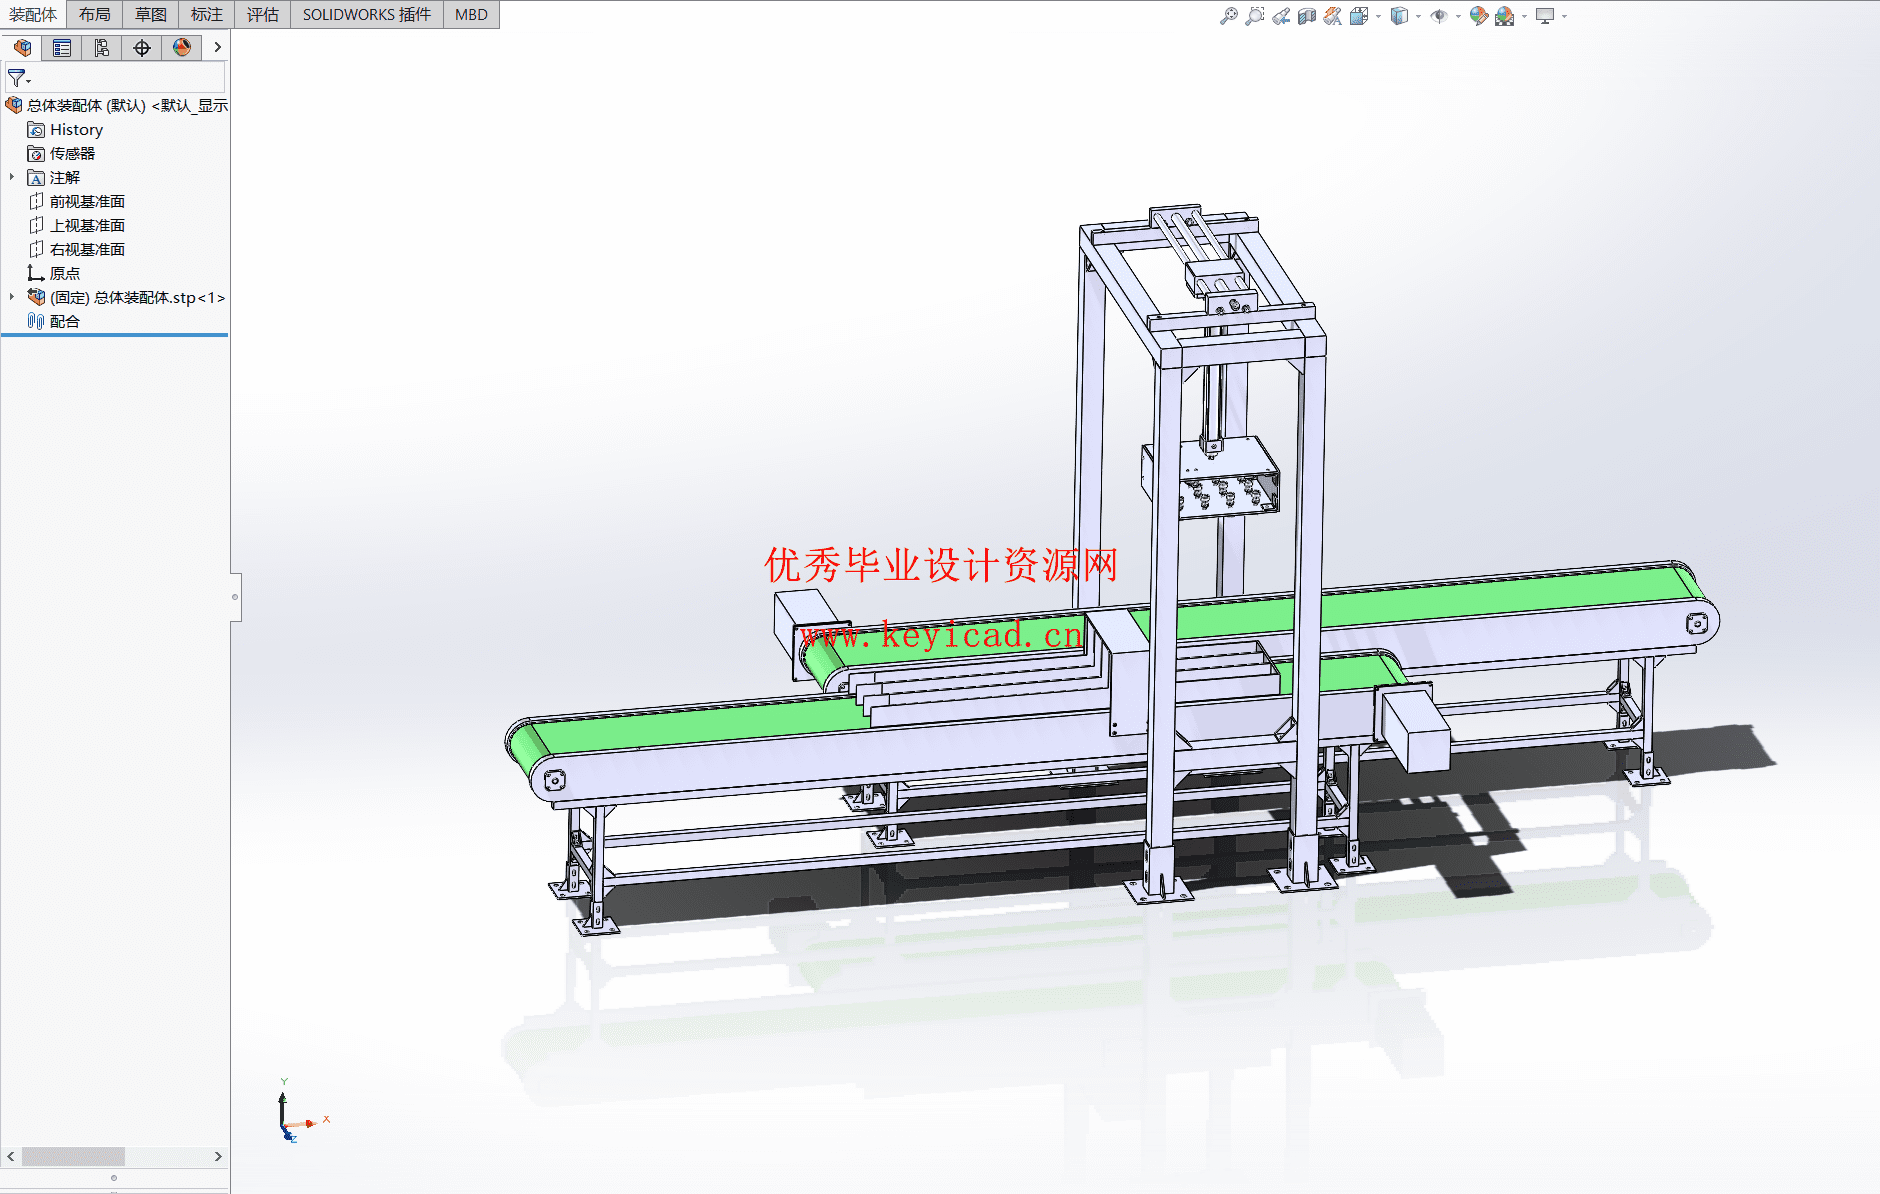Select the 原点 origin item
Screen dimensions: 1880x1194
[65, 273]
